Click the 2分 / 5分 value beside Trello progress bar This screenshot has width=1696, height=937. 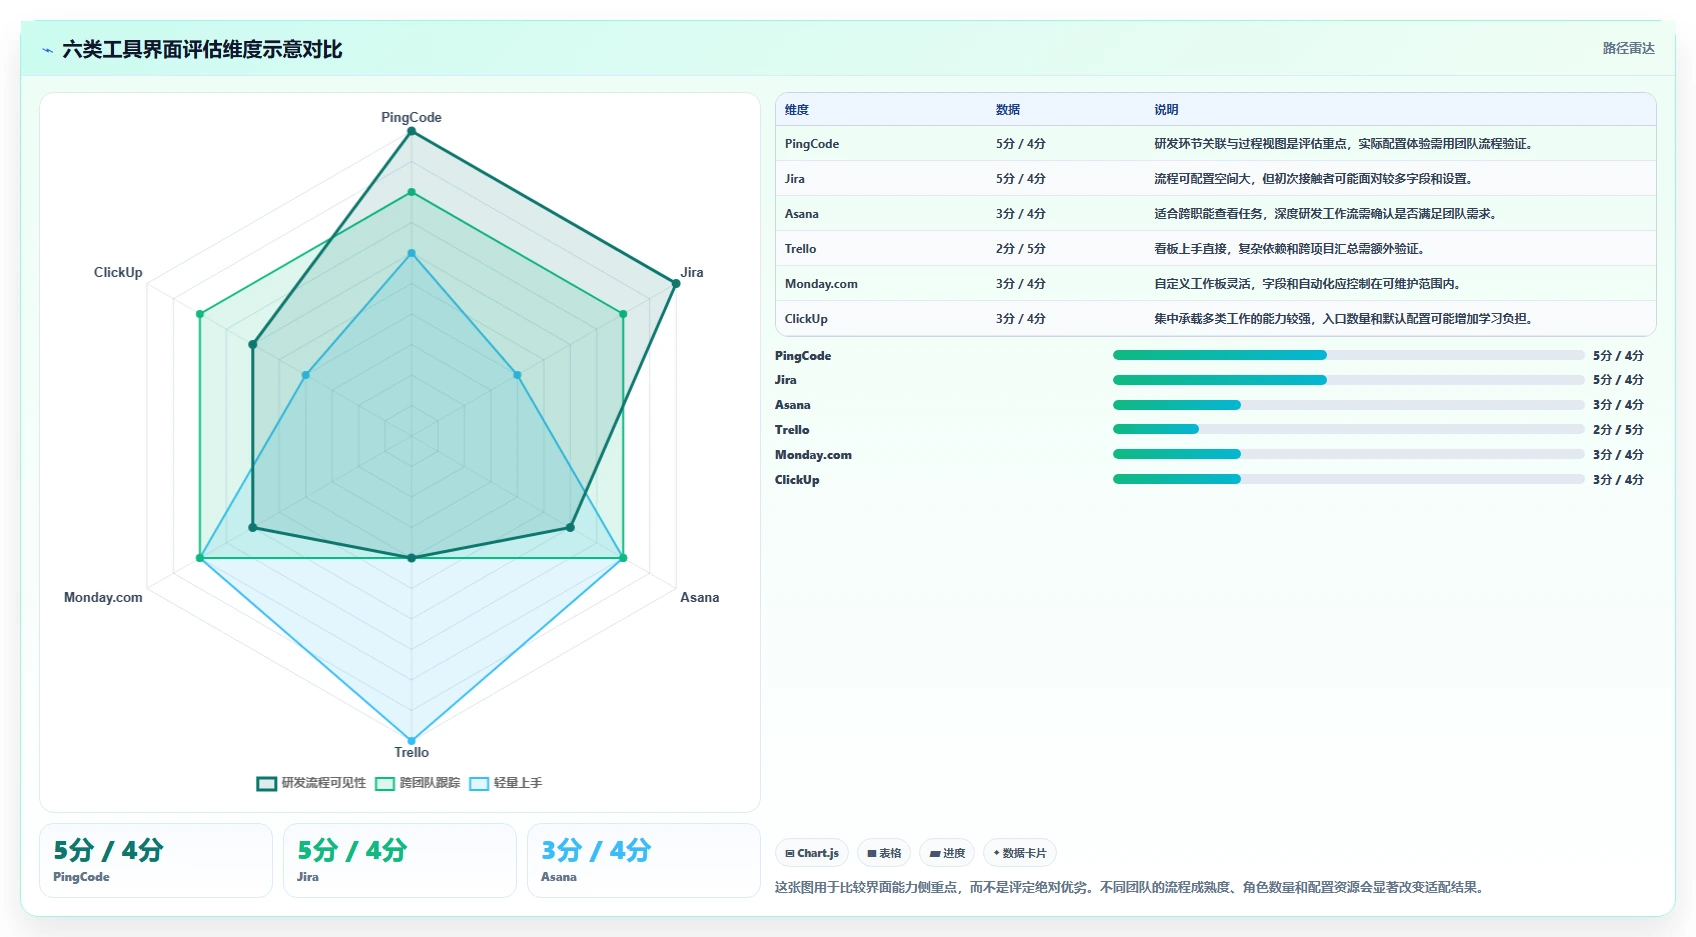pyautogui.click(x=1618, y=430)
